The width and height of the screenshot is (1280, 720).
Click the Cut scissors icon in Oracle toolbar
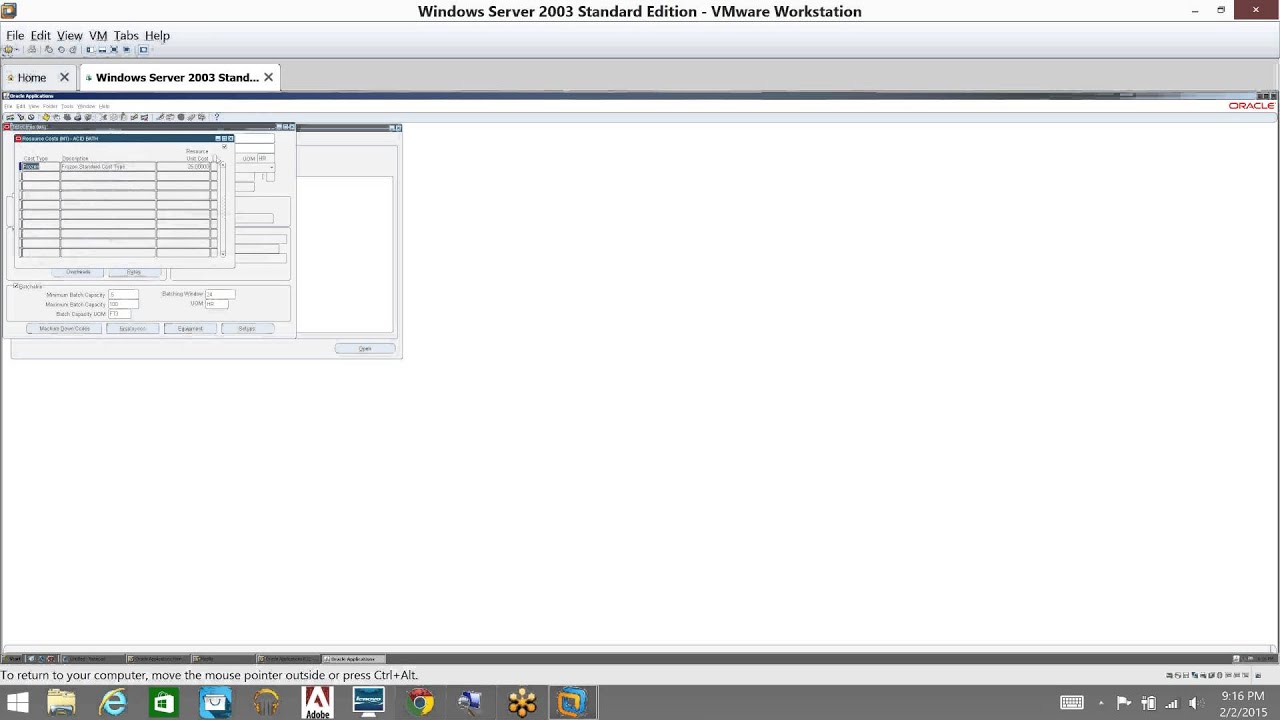103,117
